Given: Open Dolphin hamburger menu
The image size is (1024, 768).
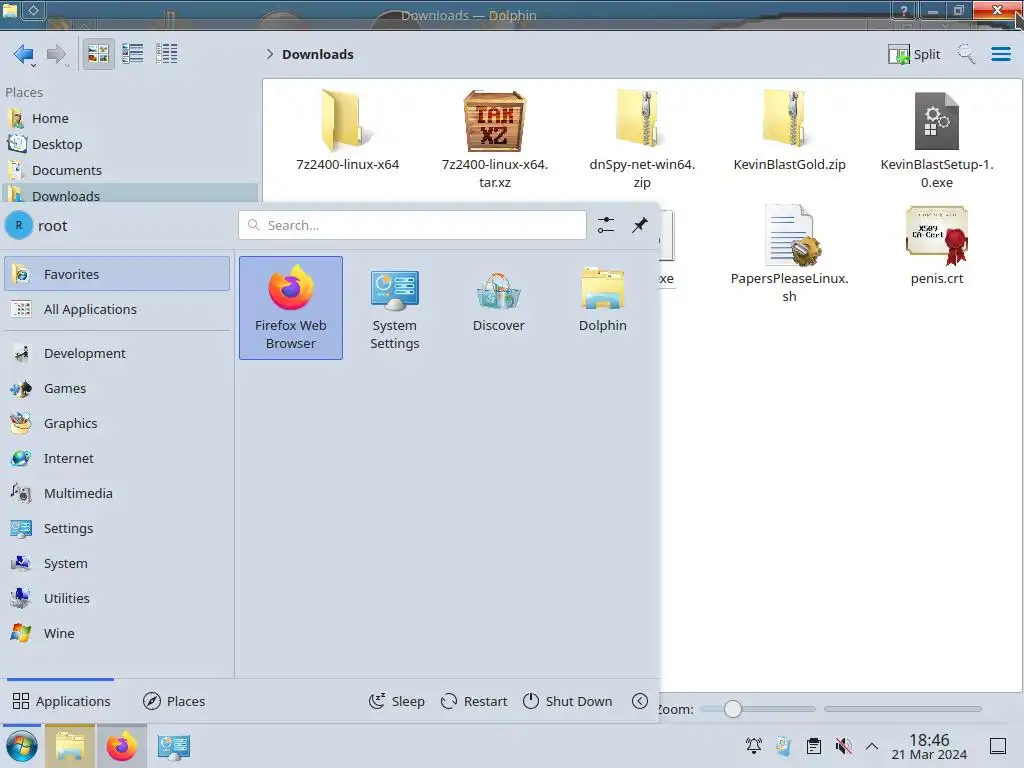Looking at the screenshot, I should click(x=1000, y=54).
